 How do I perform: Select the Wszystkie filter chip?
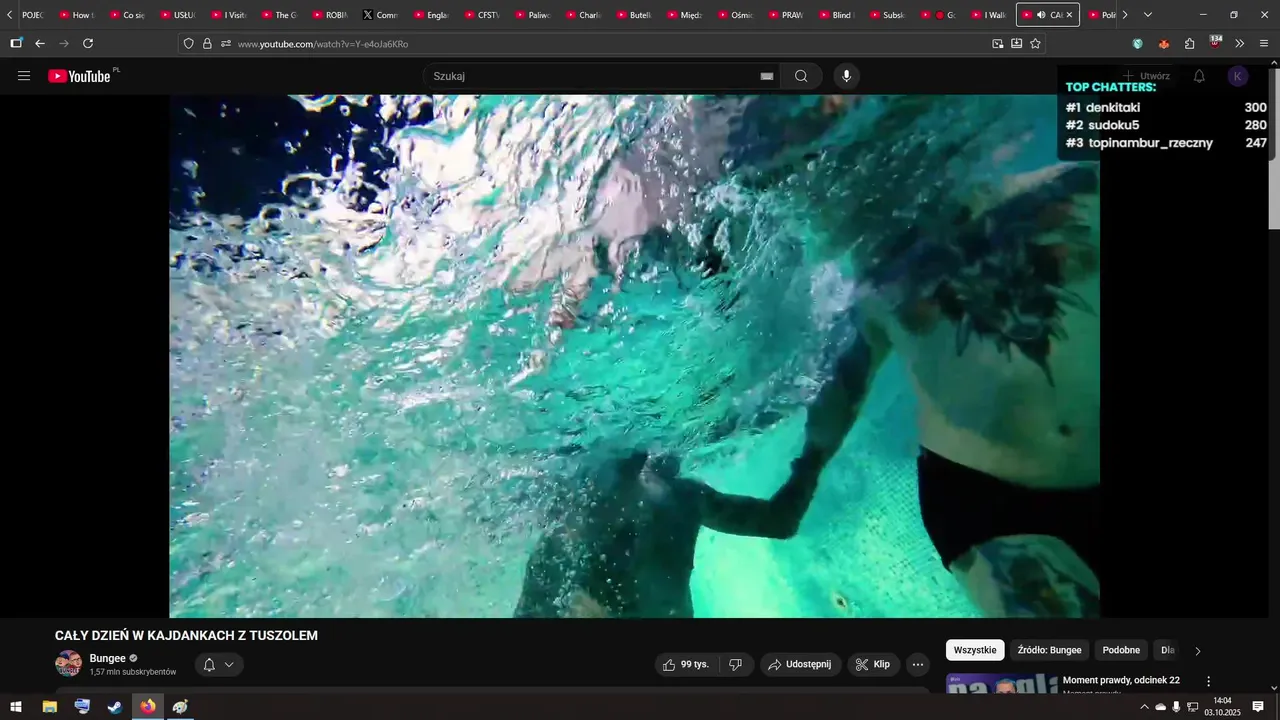pyautogui.click(x=975, y=650)
